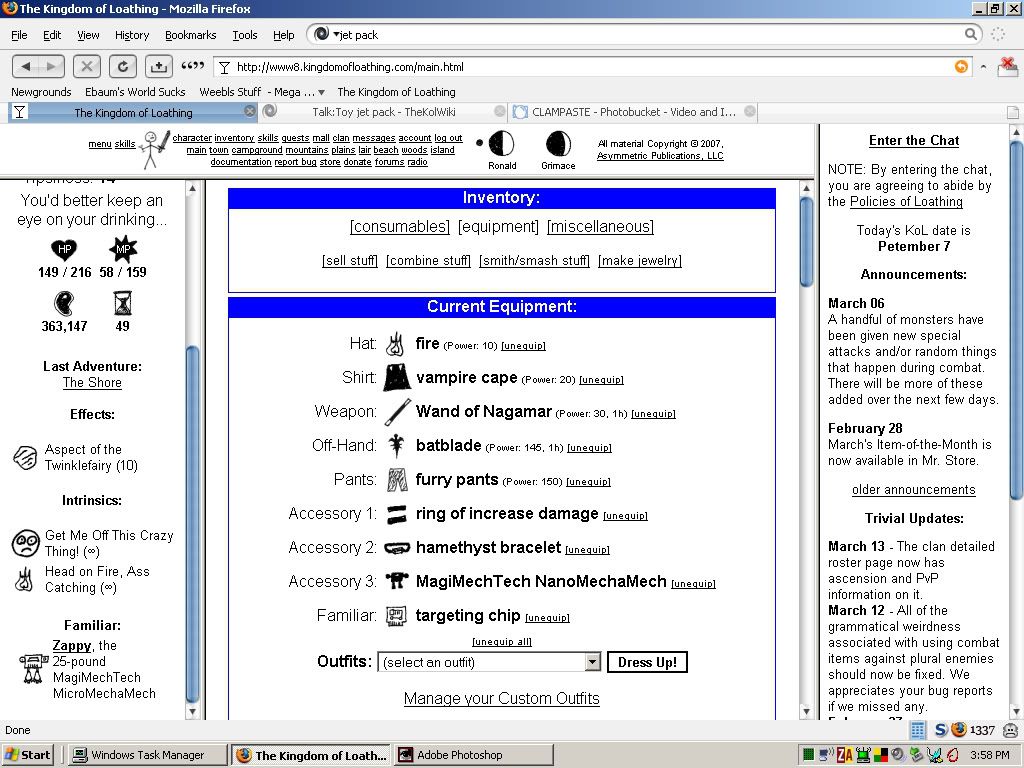
Task: Switch to Adobe Photoshop in taskbar
Action: (474, 755)
